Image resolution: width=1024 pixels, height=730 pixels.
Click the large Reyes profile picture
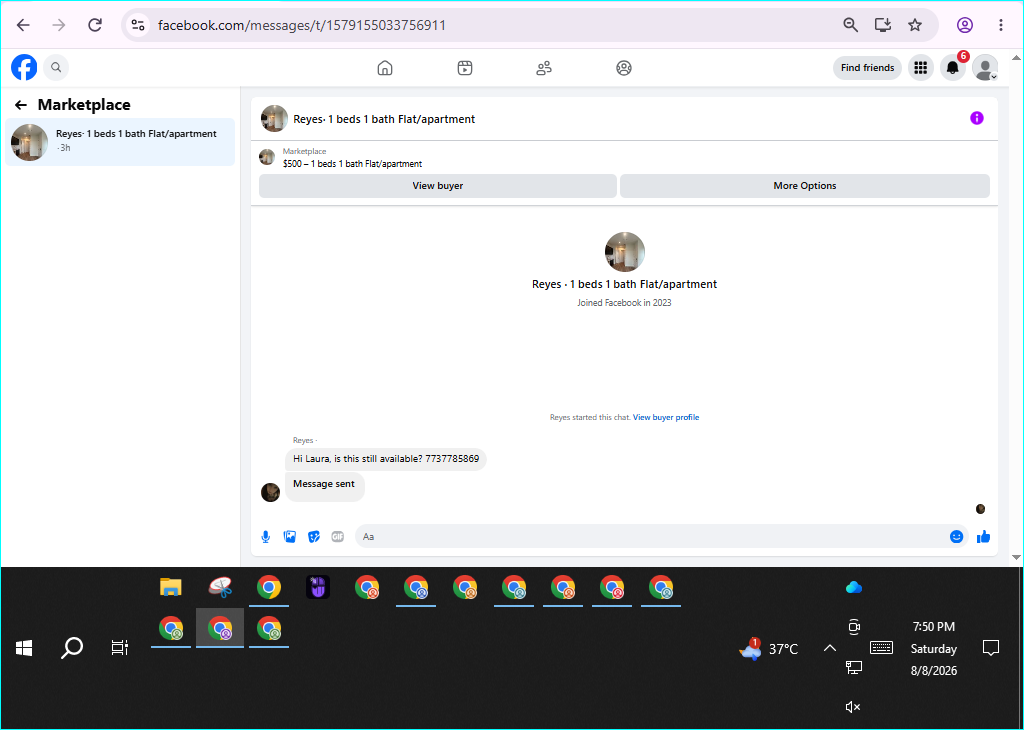(x=625, y=252)
